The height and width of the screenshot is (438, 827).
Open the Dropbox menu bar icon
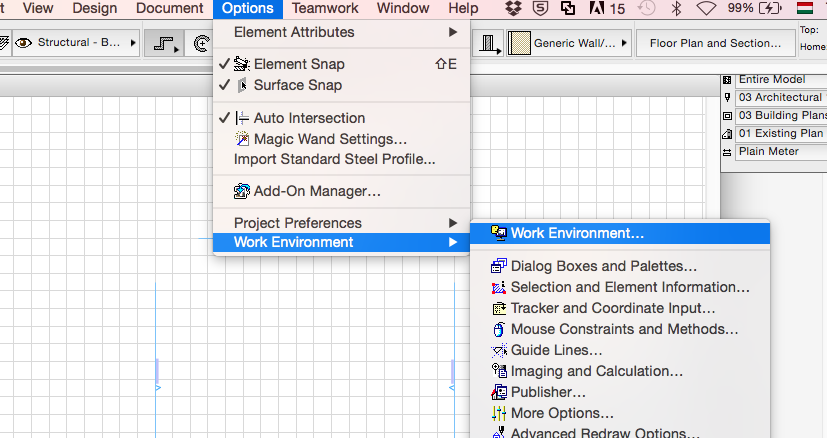pos(514,9)
